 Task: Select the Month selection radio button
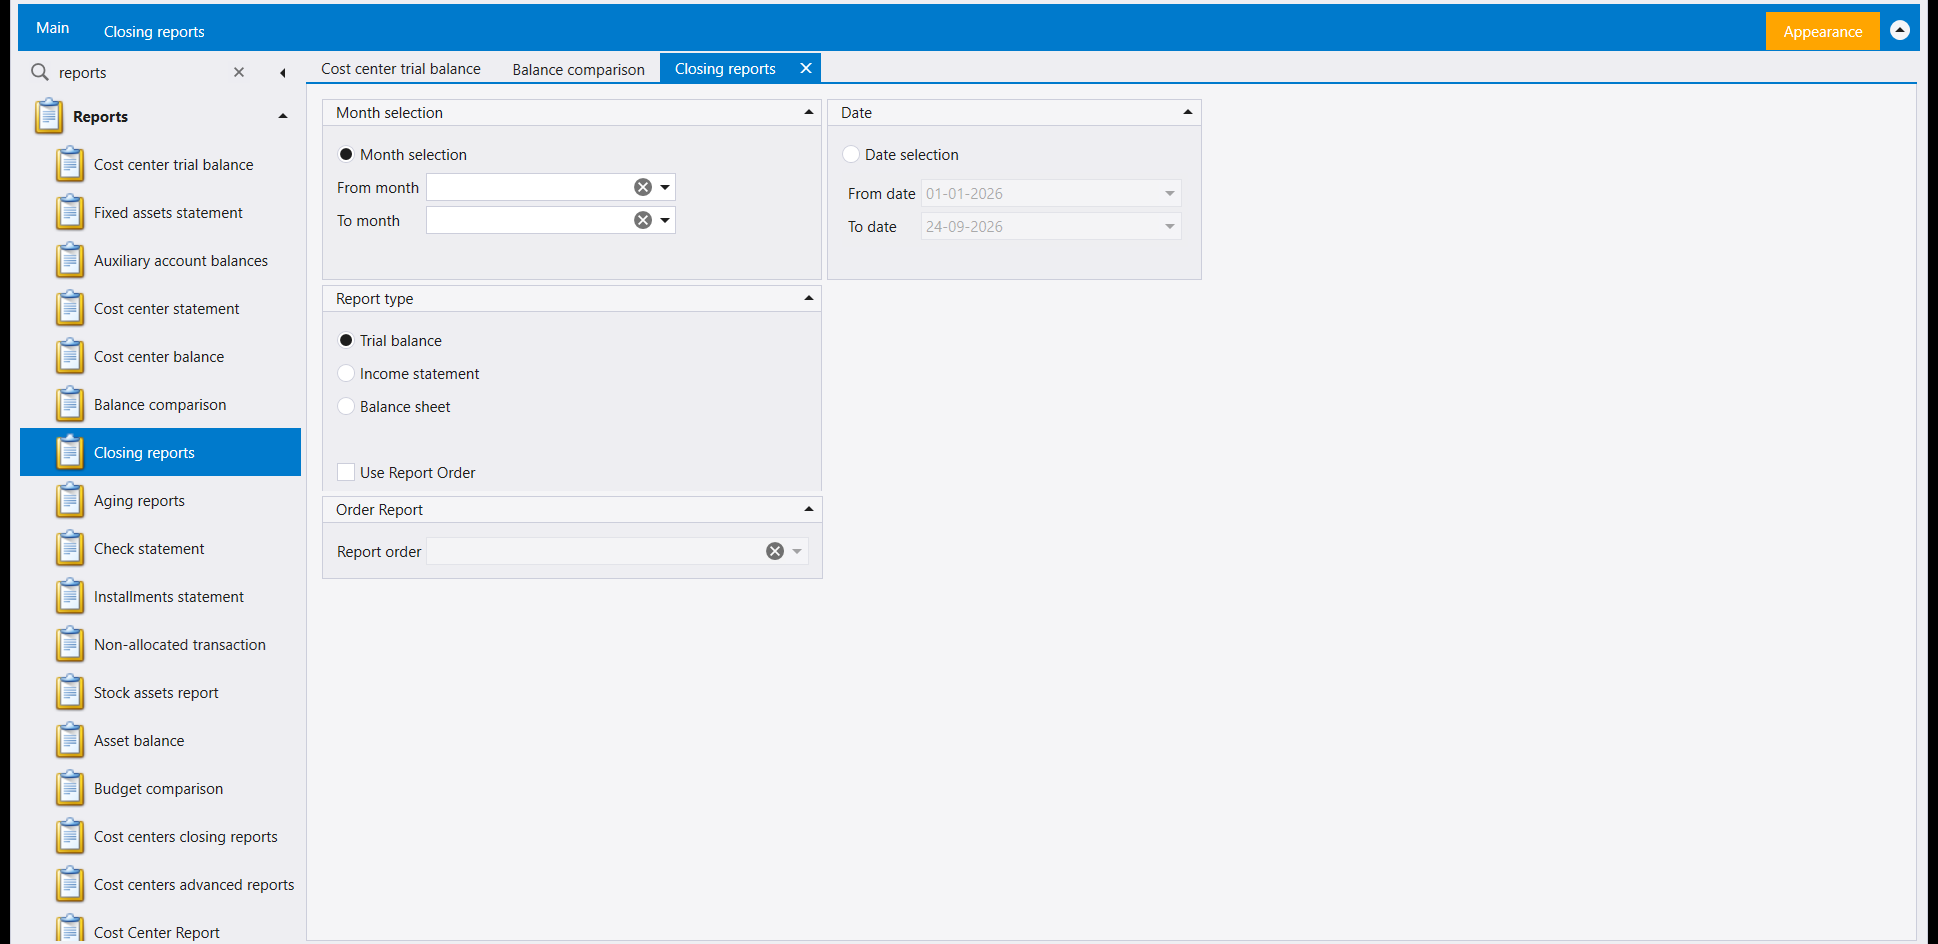click(346, 154)
